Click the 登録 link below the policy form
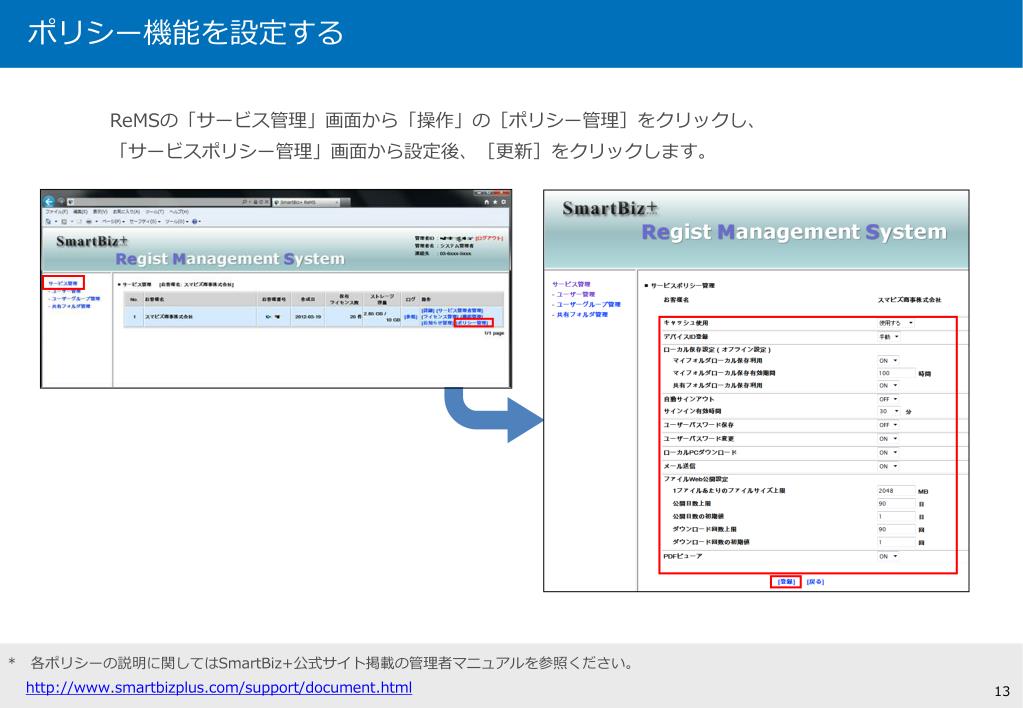 pos(786,581)
